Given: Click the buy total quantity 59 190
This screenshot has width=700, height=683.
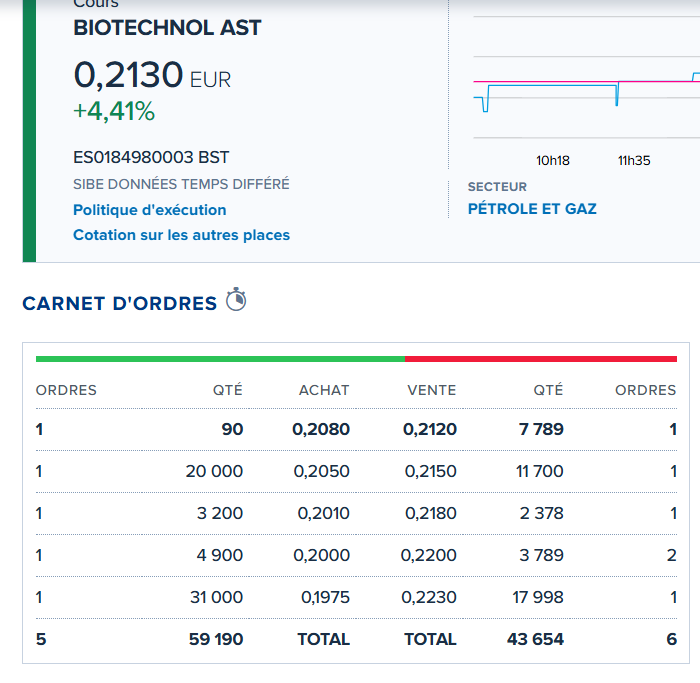Looking at the screenshot, I should click(x=216, y=639).
